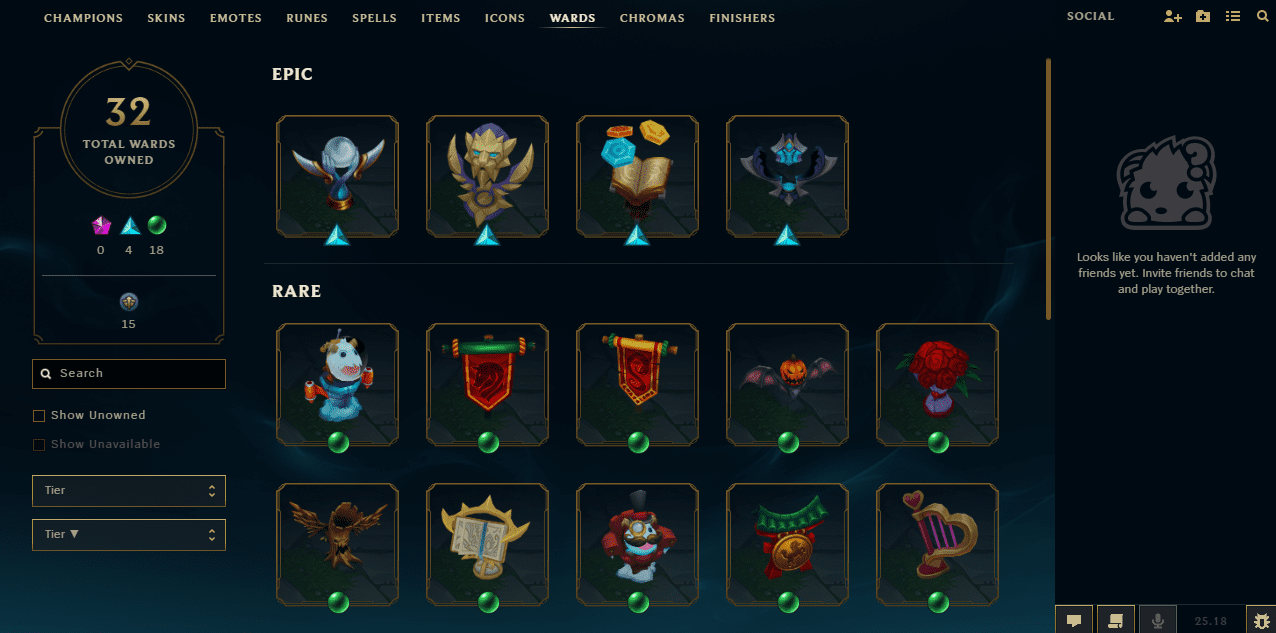Open the add folder icon in Social
This screenshot has width=1276, height=633.
click(x=1203, y=17)
